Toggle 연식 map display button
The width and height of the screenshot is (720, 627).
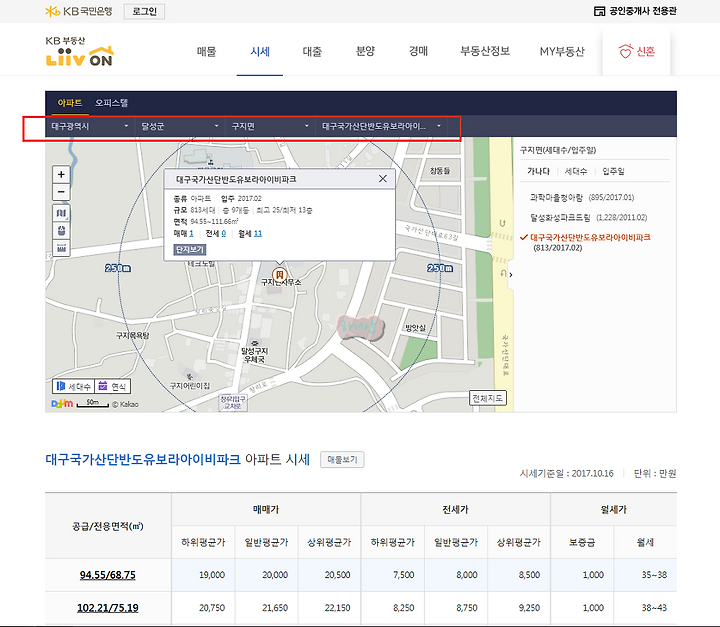pos(112,387)
